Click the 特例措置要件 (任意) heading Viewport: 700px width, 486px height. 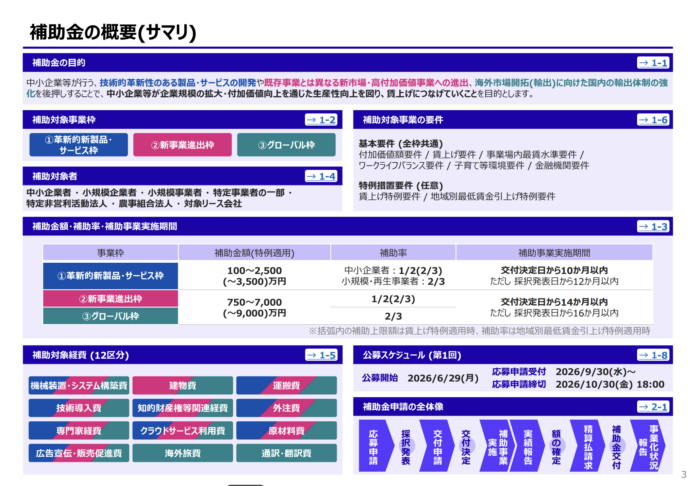400,186
